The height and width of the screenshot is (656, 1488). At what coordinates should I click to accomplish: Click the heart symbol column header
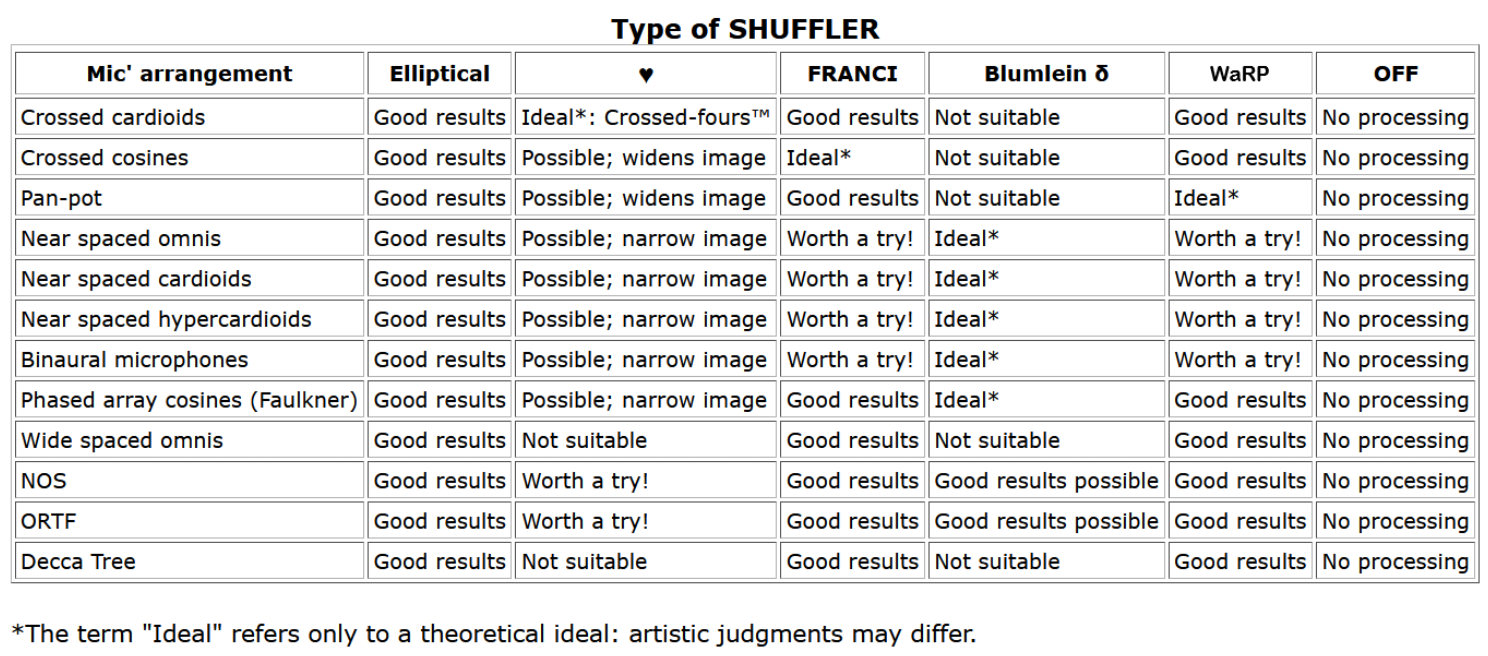click(x=646, y=74)
